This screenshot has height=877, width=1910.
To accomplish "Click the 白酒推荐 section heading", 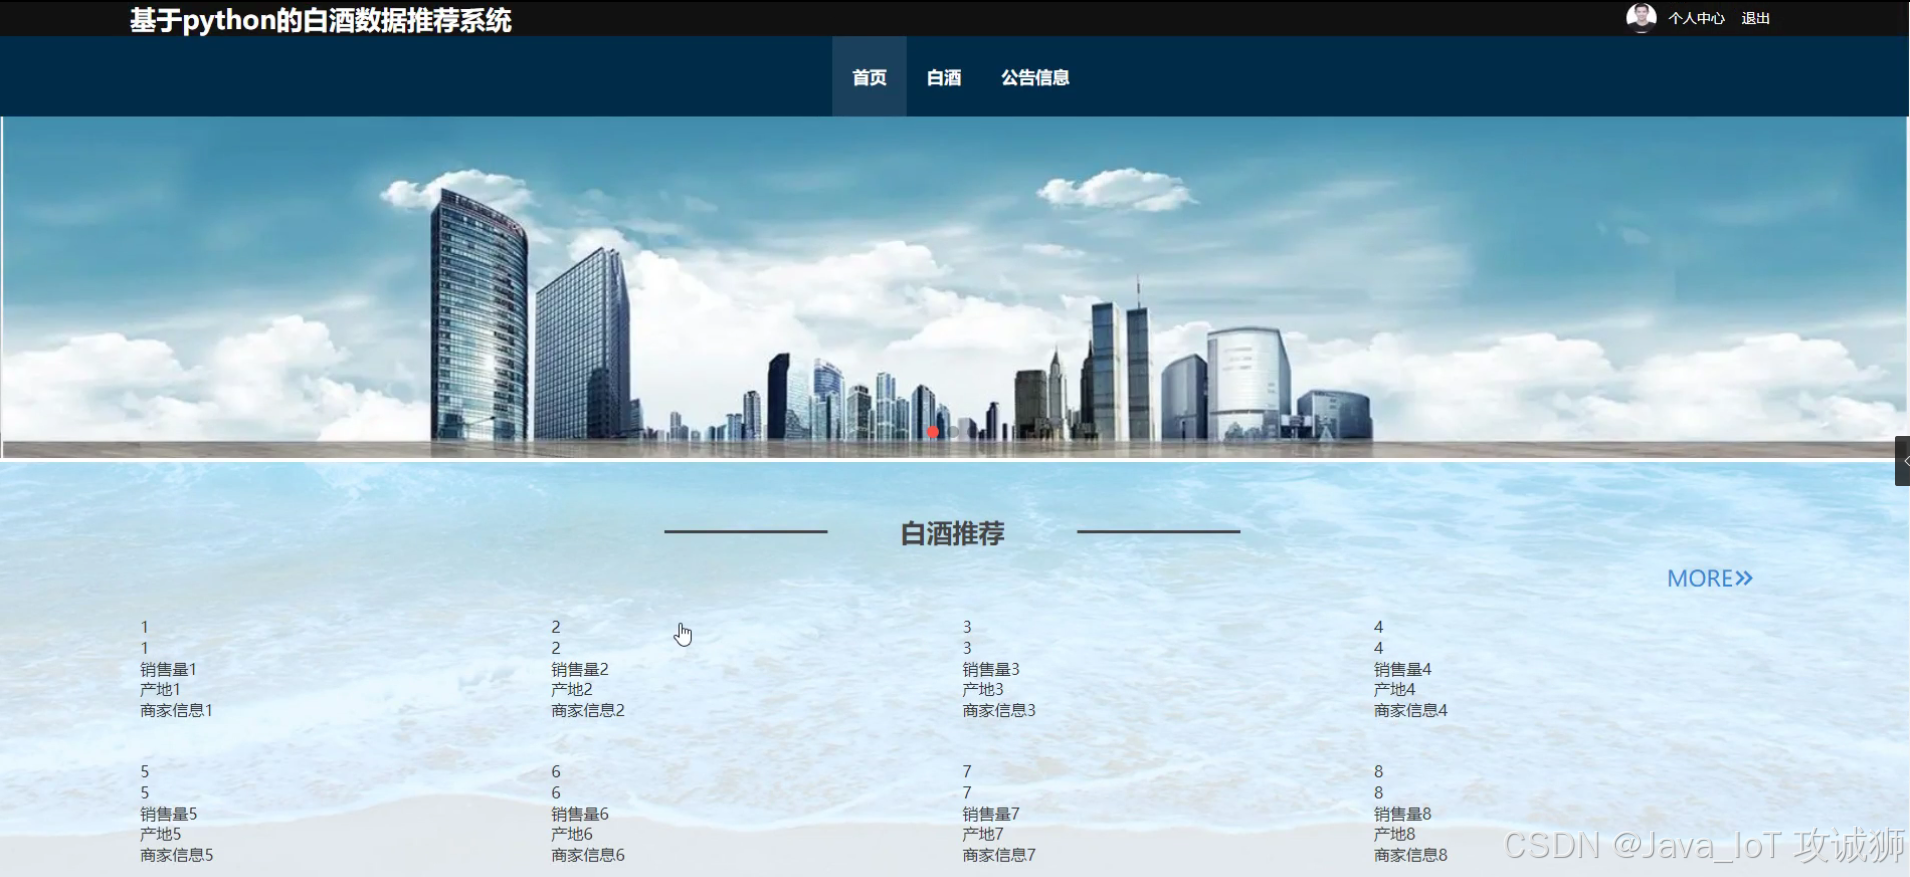I will tap(952, 533).
